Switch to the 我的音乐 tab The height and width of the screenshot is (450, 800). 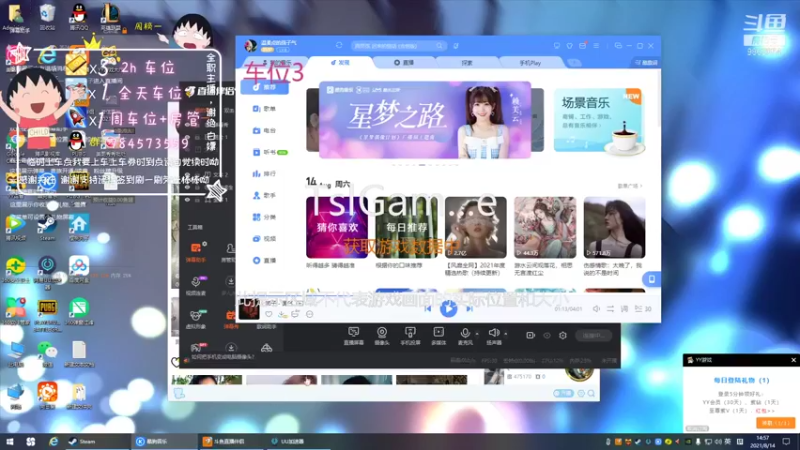(277, 63)
